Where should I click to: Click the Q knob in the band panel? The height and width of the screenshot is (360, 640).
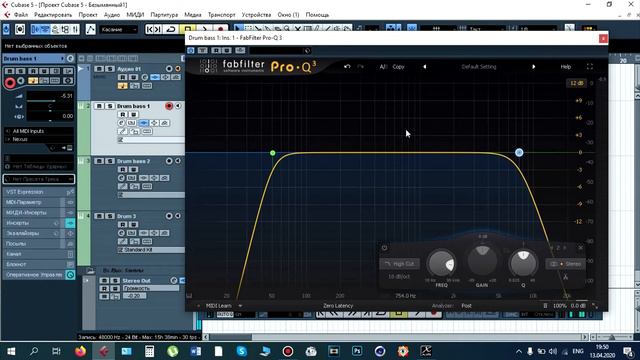pos(523,263)
